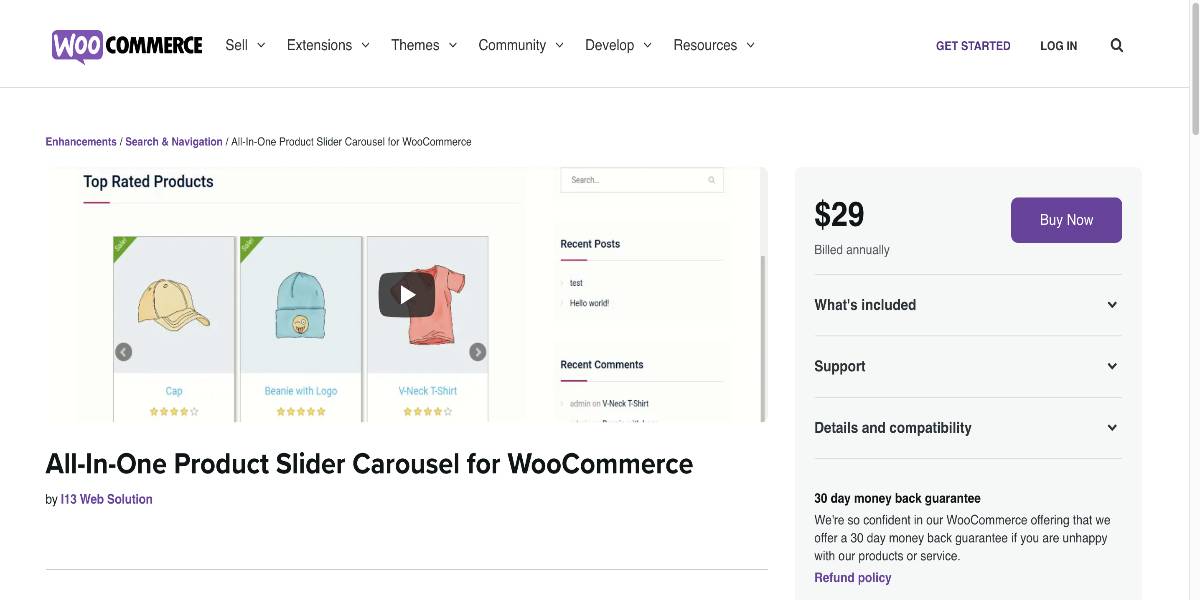The height and width of the screenshot is (600, 1200).
Task: Click the 'Recent Comments' heading
Action: [x=602, y=365]
